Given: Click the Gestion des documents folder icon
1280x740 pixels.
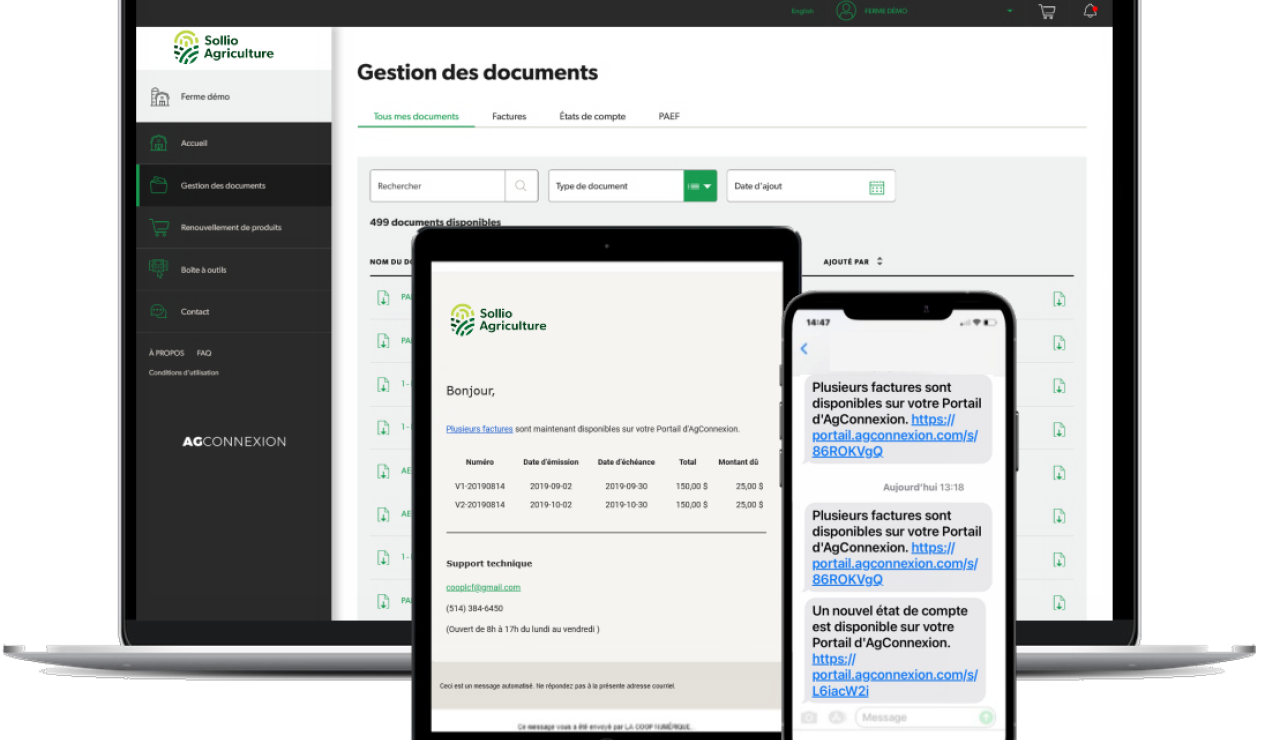Looking at the screenshot, I should pyautogui.click(x=158, y=185).
